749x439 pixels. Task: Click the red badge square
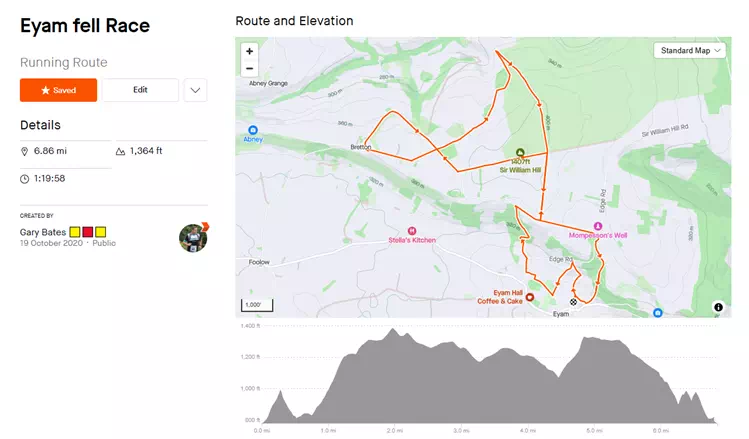pos(87,232)
